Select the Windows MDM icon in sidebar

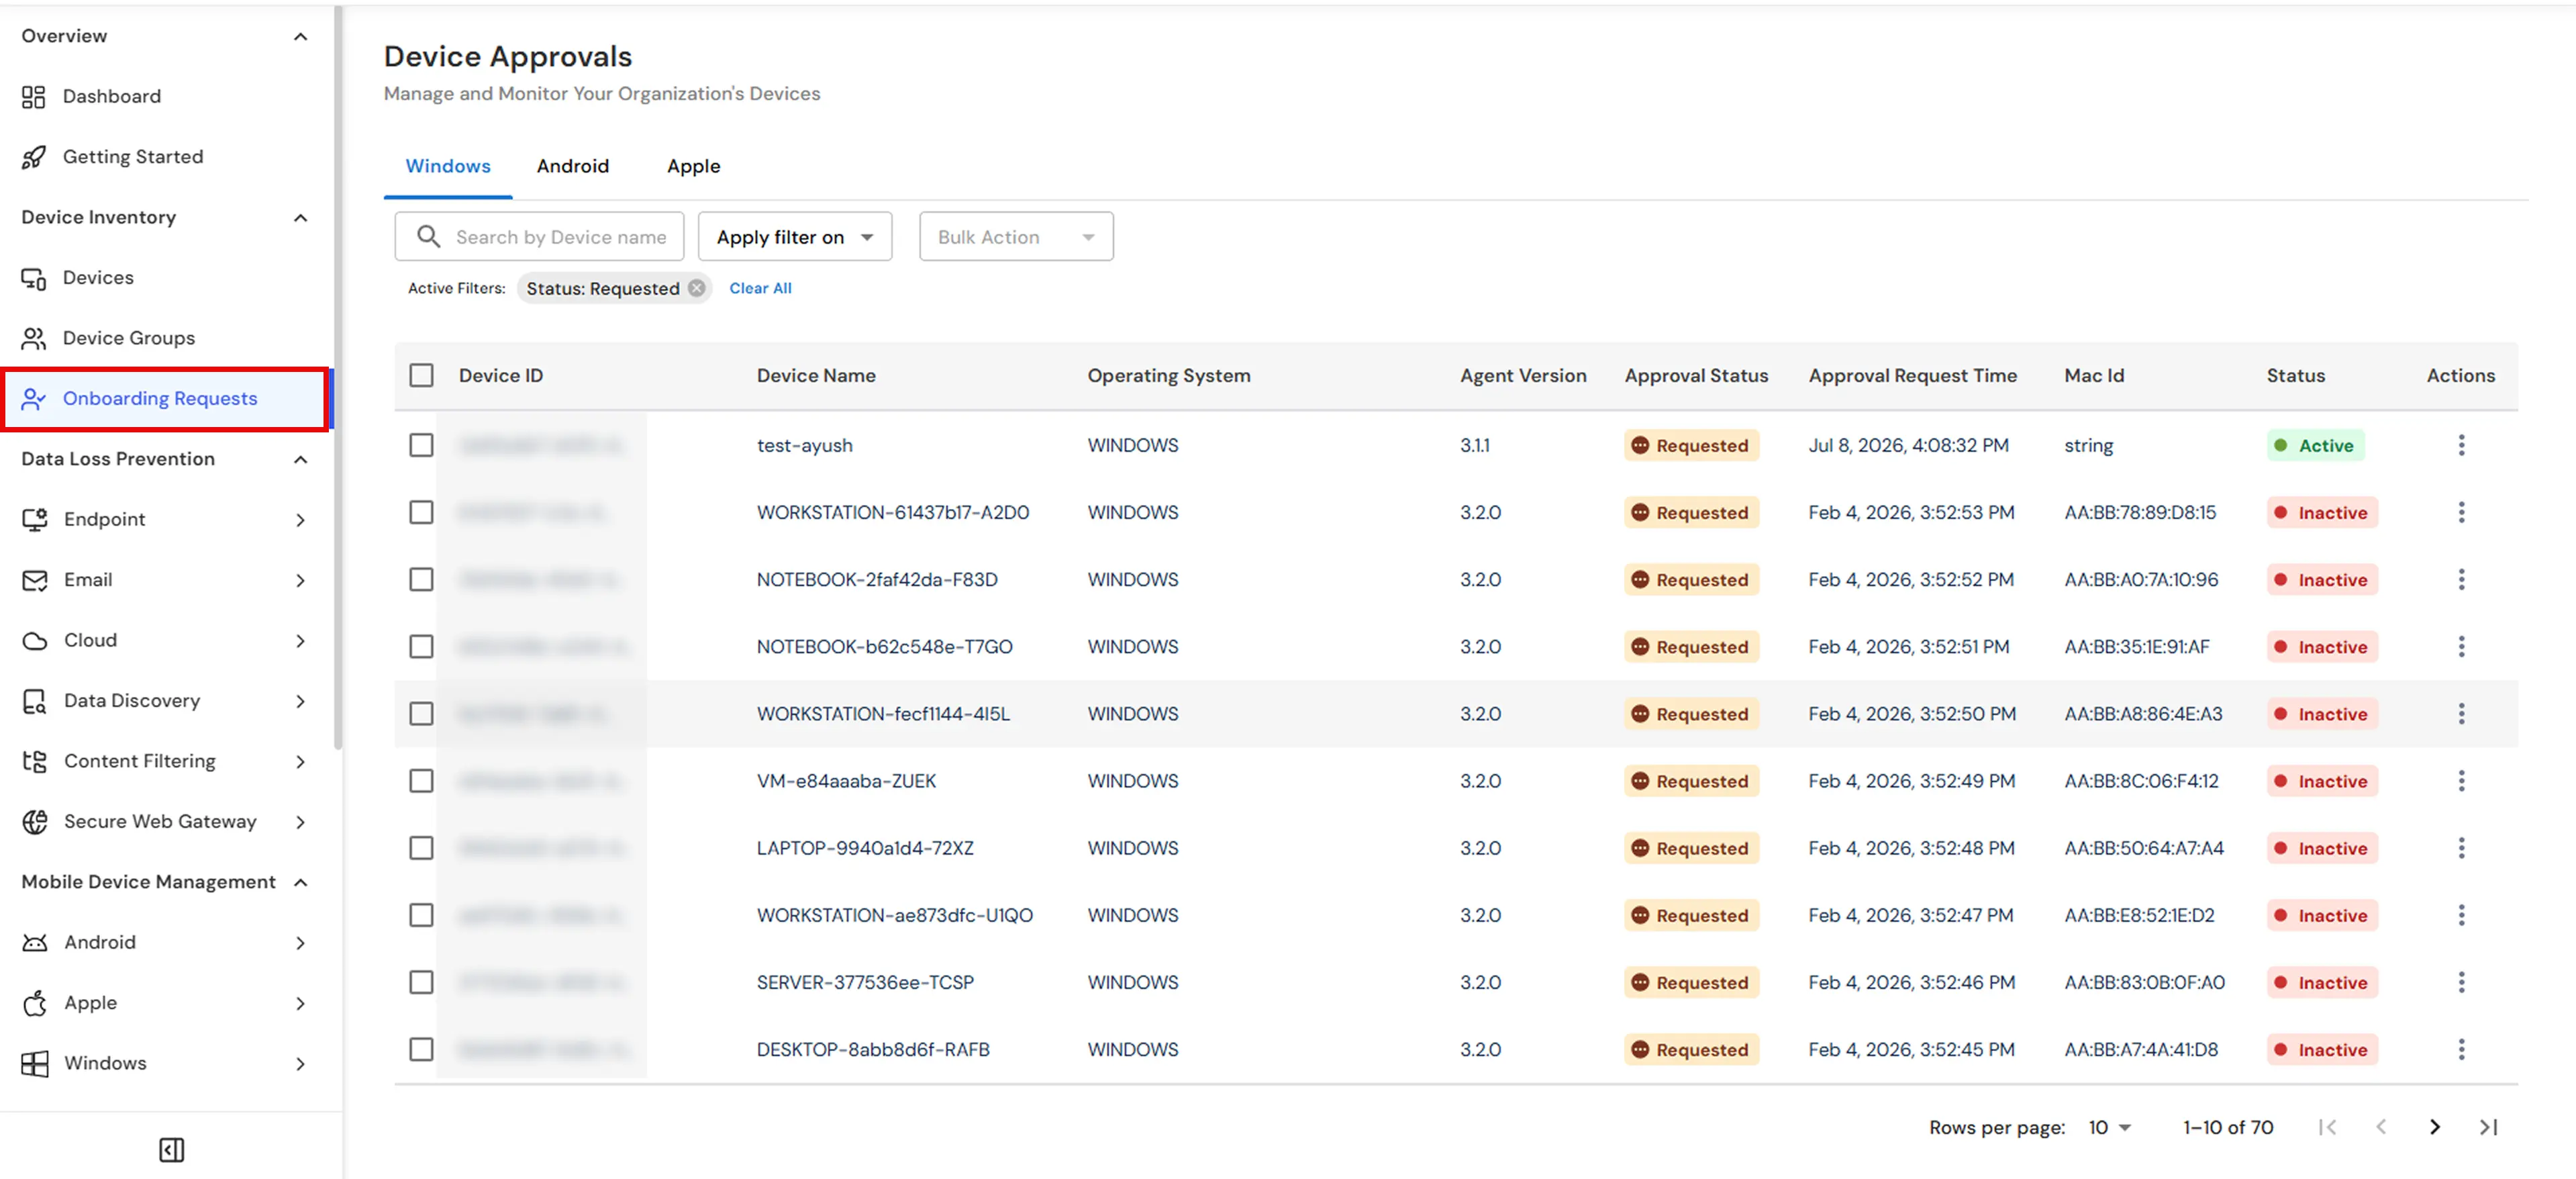(x=35, y=1063)
